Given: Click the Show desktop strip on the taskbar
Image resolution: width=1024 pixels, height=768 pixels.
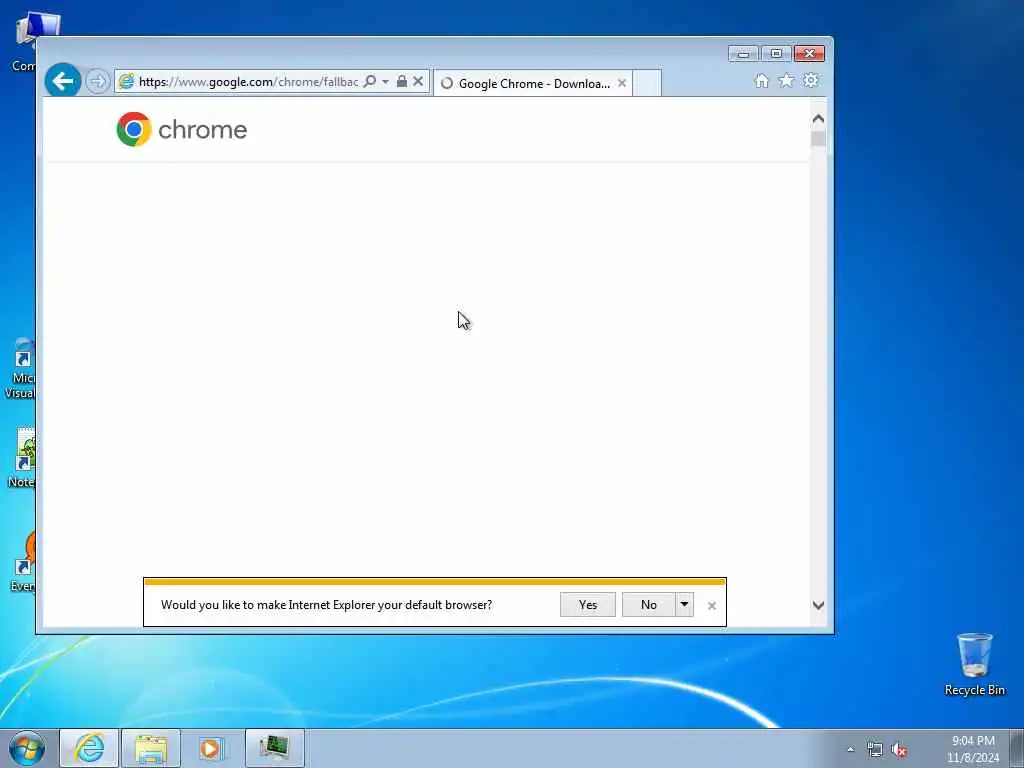Looking at the screenshot, I should [1017, 748].
